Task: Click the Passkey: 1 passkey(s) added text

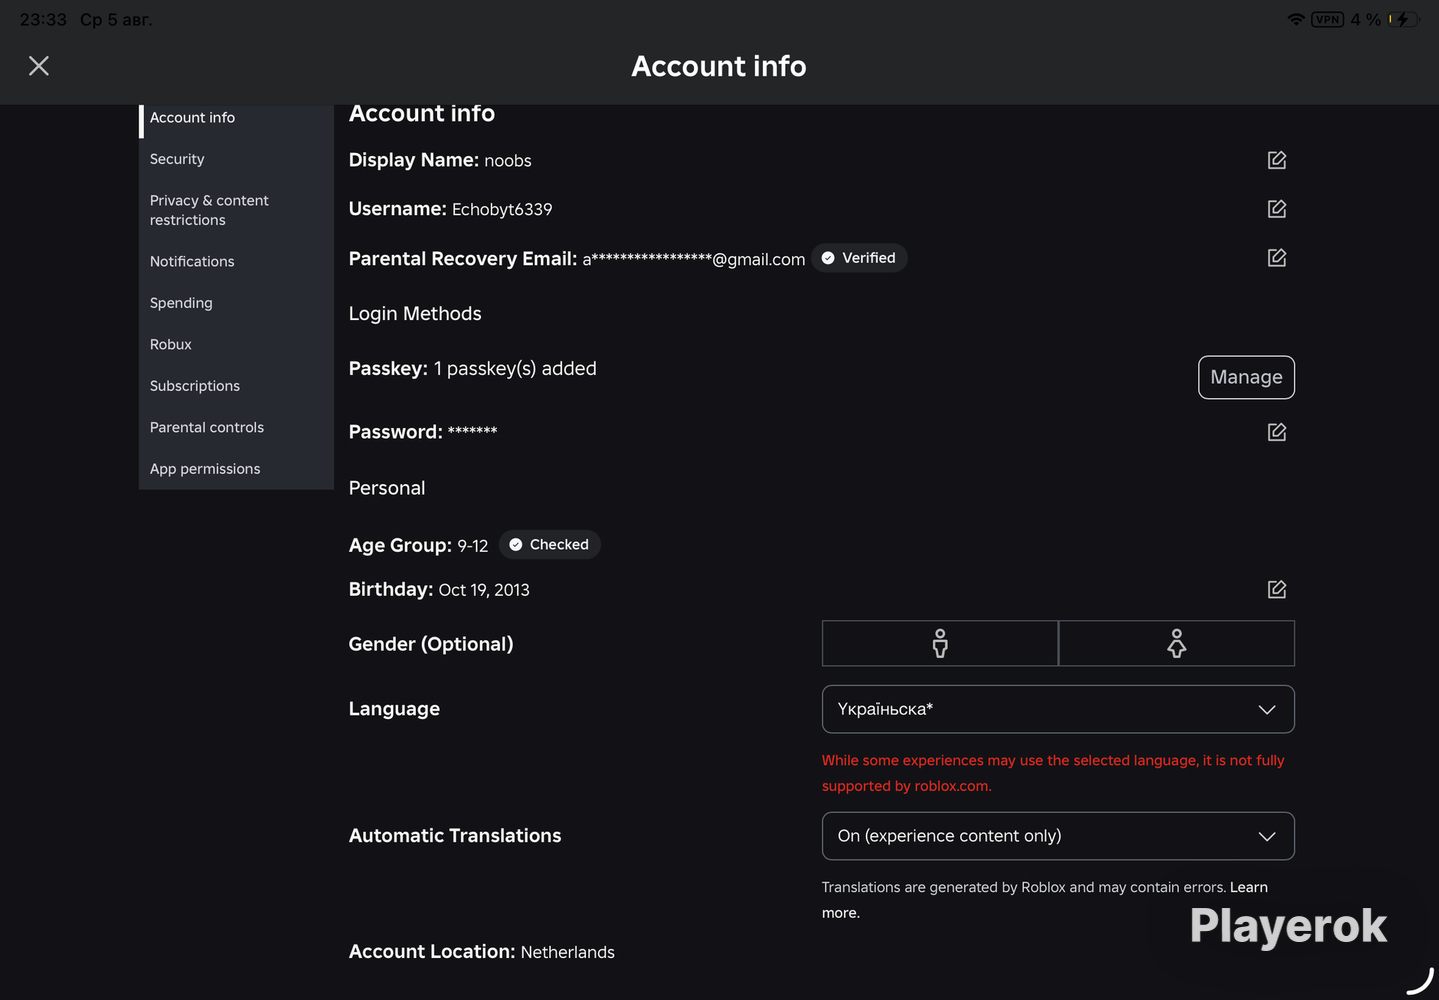Action: click(473, 369)
